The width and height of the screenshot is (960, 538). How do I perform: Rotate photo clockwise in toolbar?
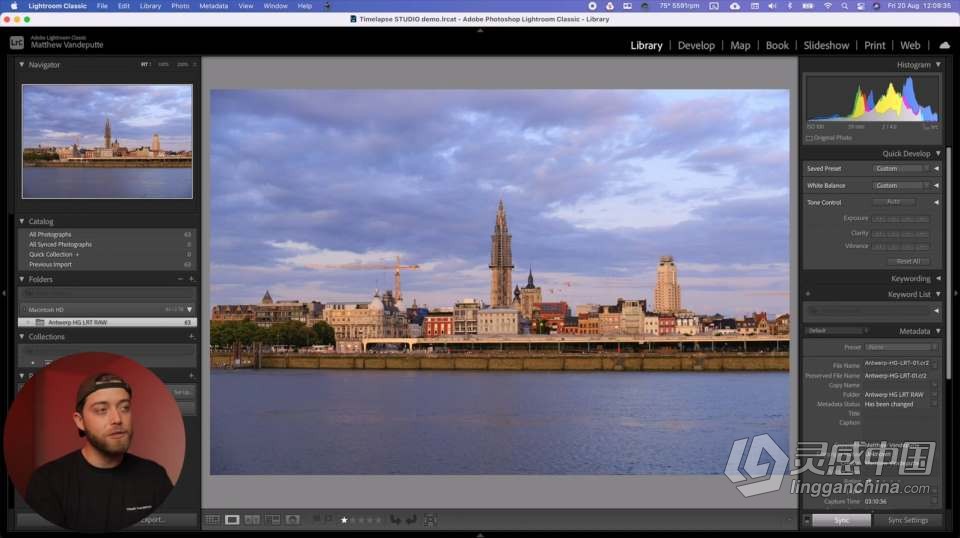click(411, 520)
